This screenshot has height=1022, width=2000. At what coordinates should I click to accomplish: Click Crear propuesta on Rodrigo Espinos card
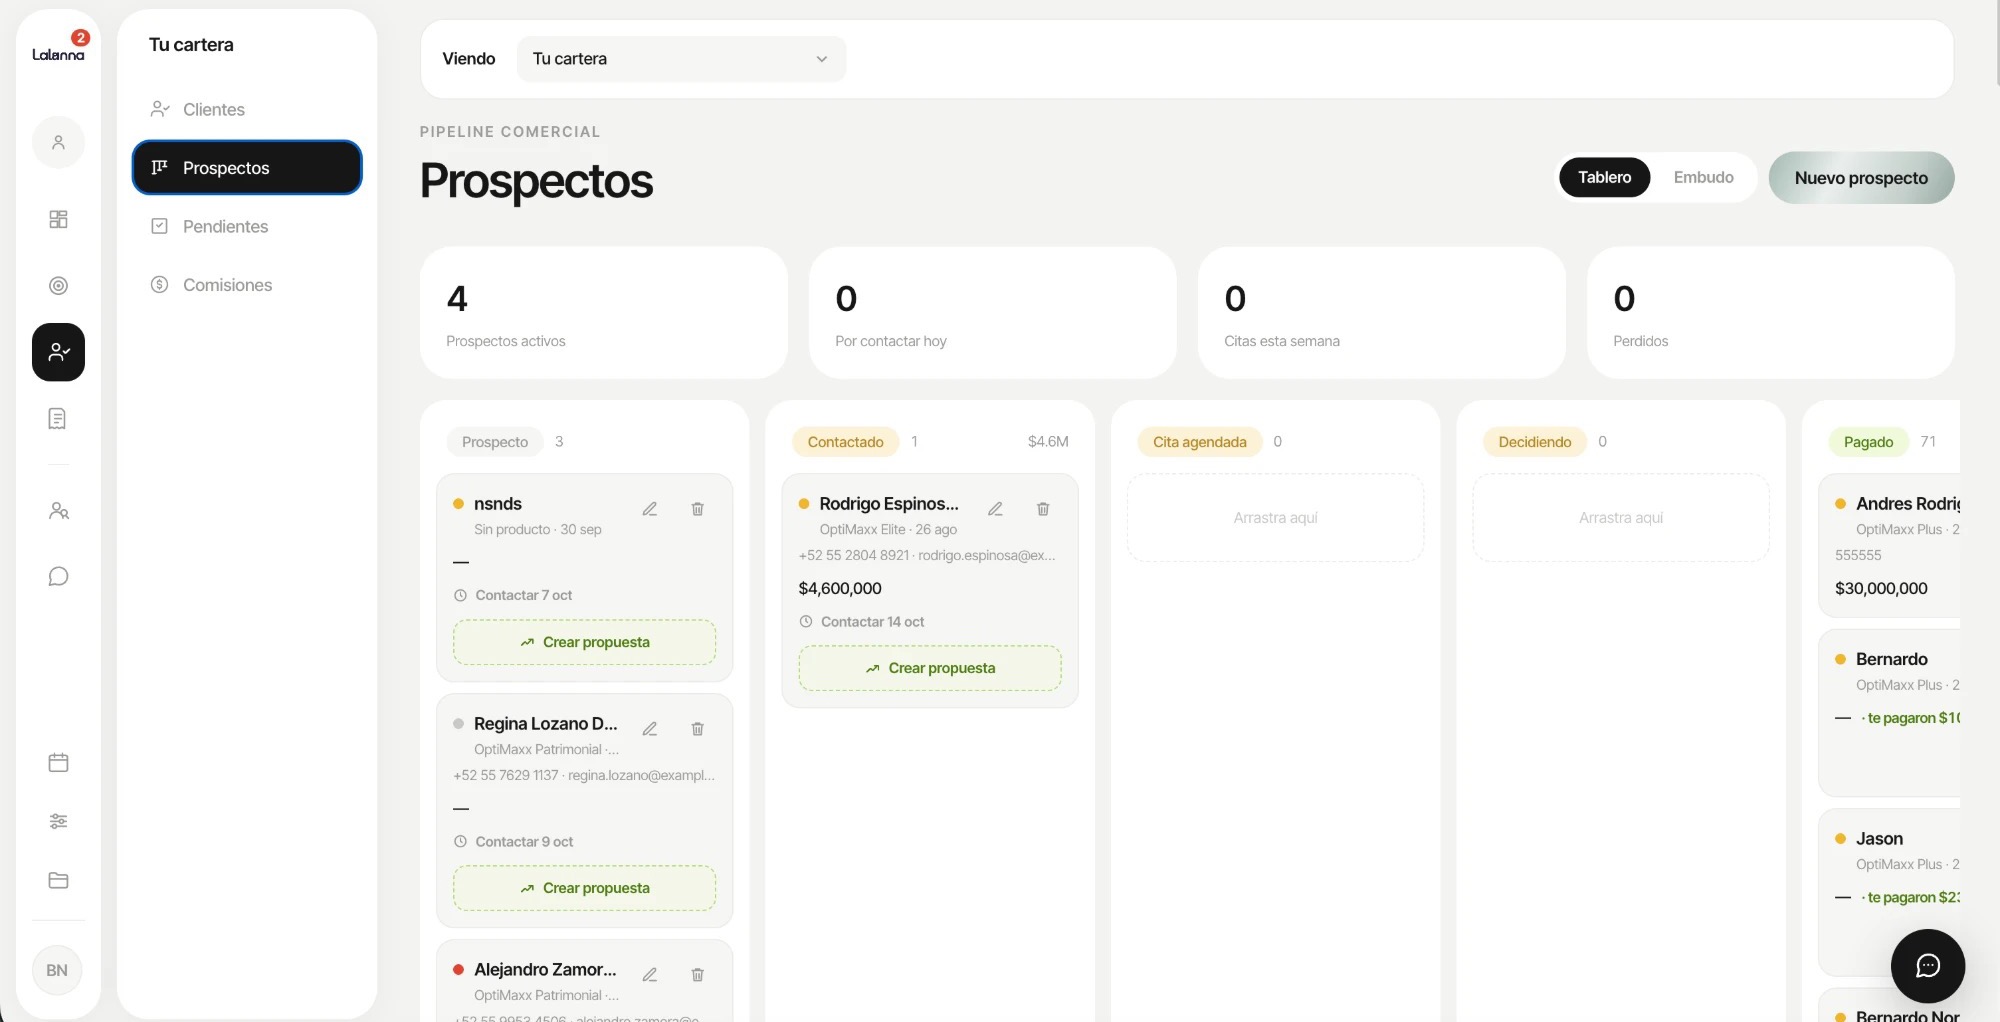pyautogui.click(x=930, y=668)
